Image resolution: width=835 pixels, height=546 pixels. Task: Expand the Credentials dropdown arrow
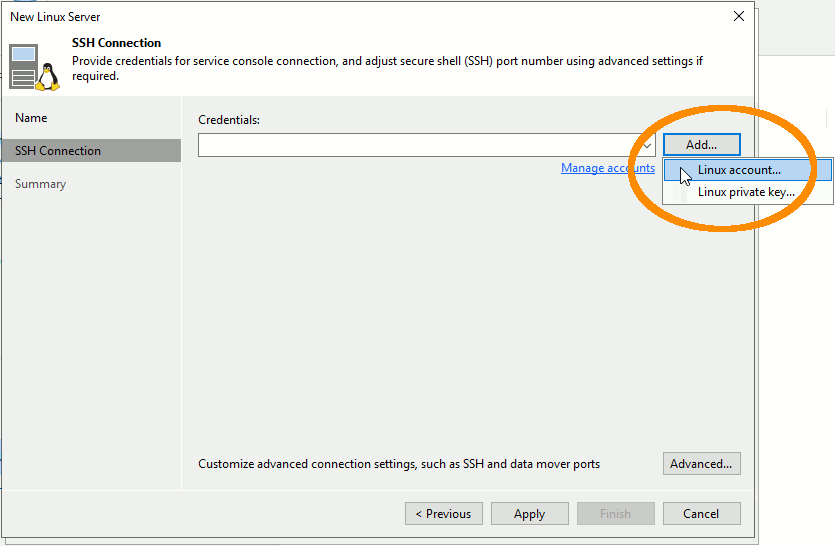pyautogui.click(x=647, y=146)
